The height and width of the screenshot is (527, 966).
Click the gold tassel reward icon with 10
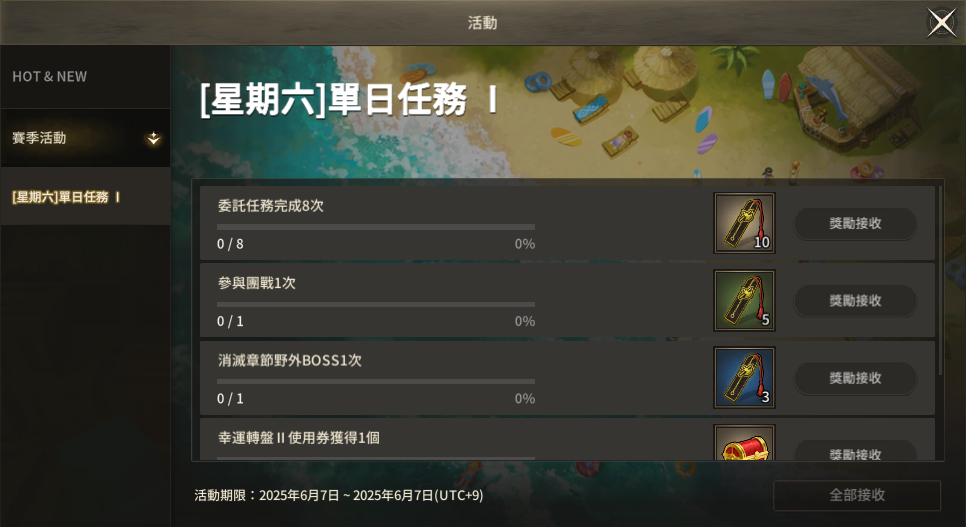(x=744, y=223)
